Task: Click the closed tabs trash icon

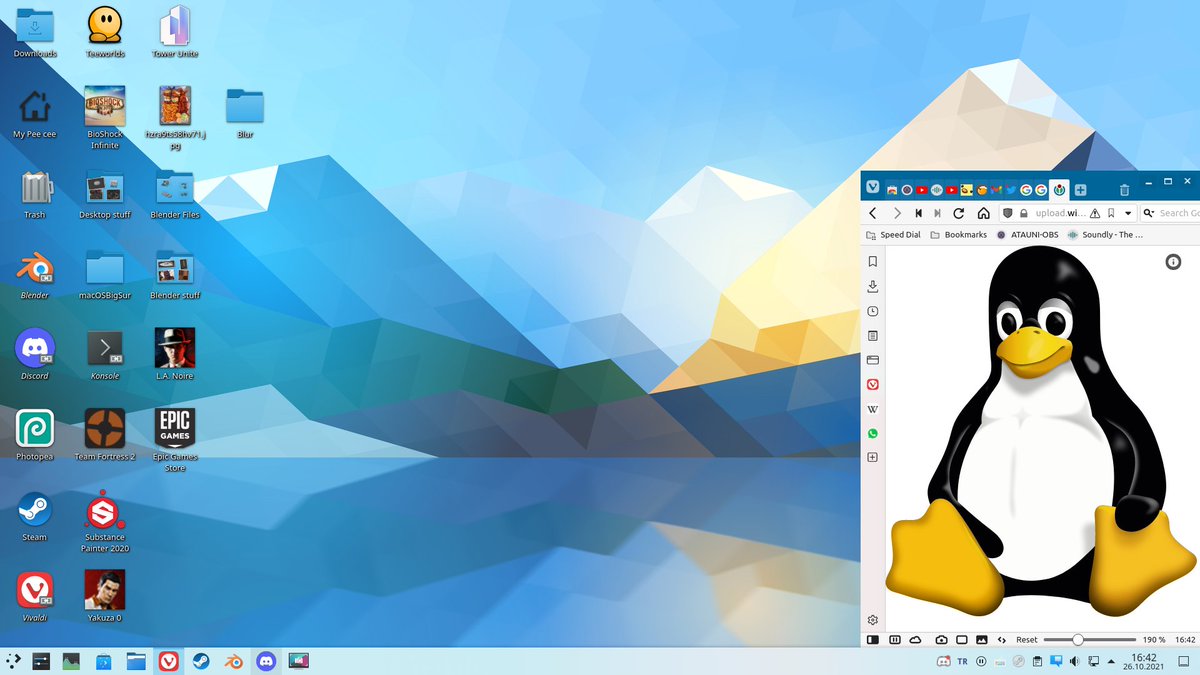Action: pos(1124,190)
